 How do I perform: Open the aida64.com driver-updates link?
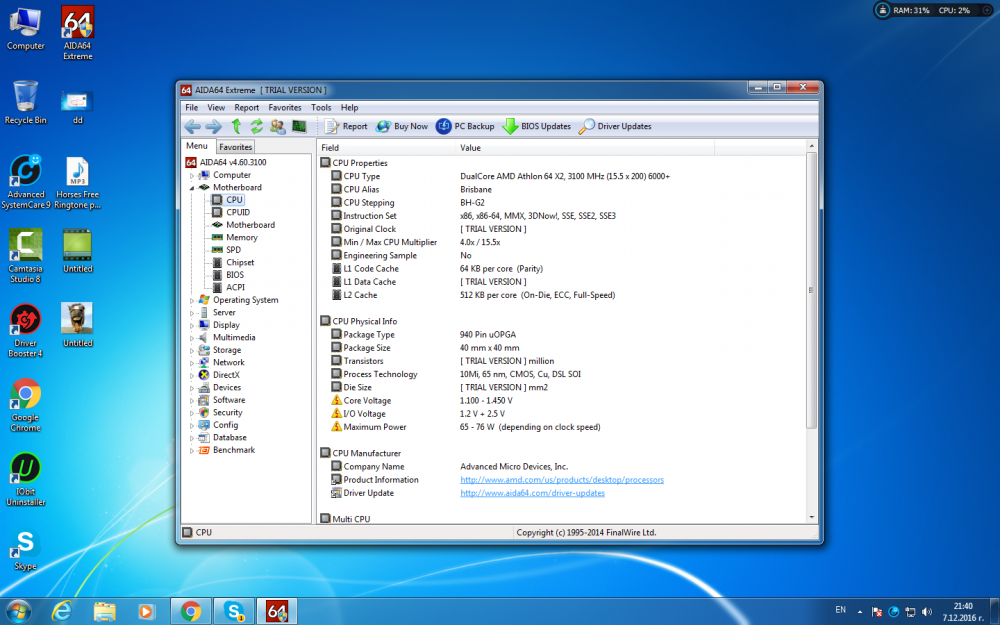[x=533, y=494]
